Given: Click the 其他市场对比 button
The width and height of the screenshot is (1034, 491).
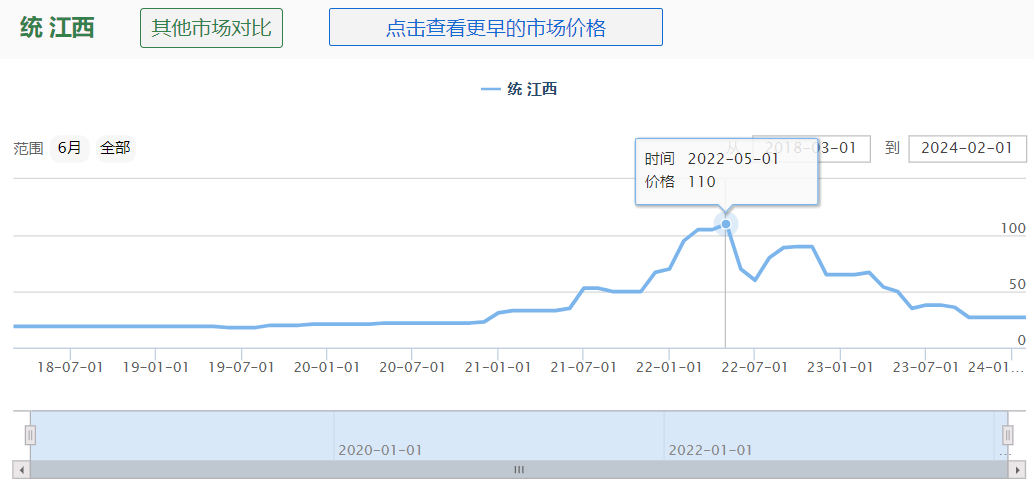Looking at the screenshot, I should [211, 28].
